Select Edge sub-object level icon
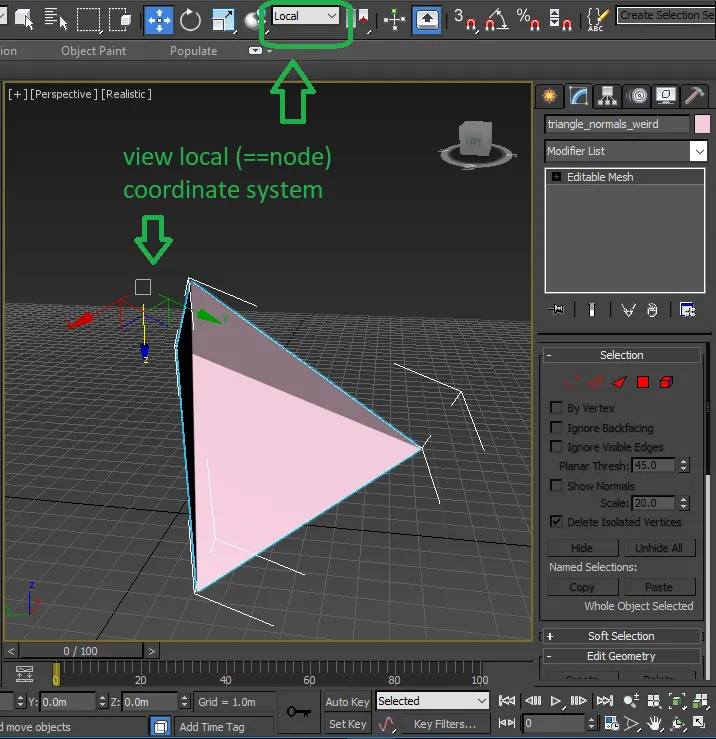Screen dimensions: 716x739 (x=595, y=382)
